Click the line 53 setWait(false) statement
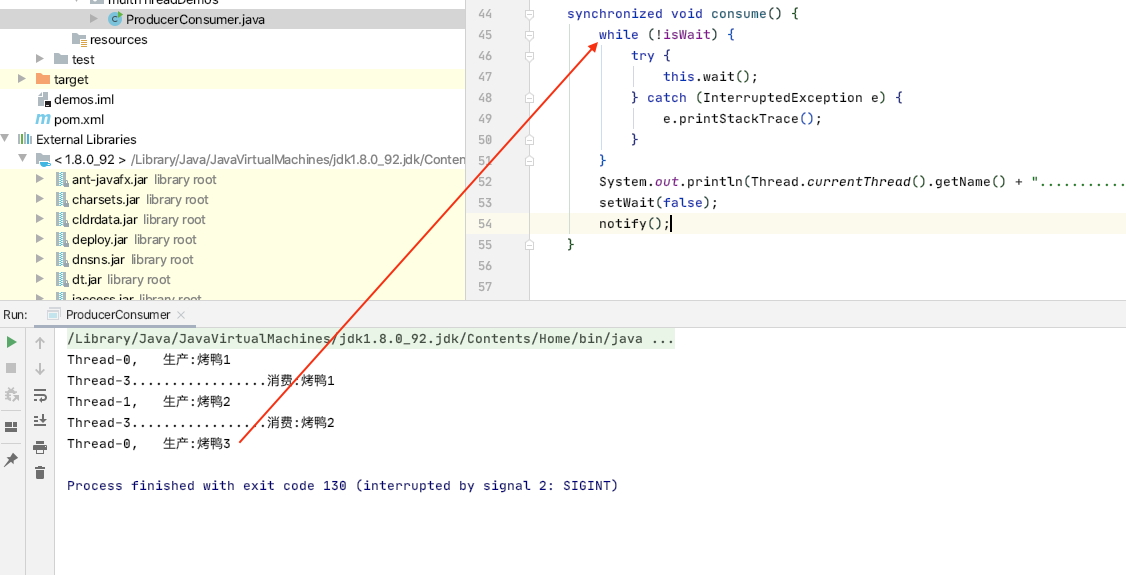Screen dimensions: 1126x575 coord(658,202)
